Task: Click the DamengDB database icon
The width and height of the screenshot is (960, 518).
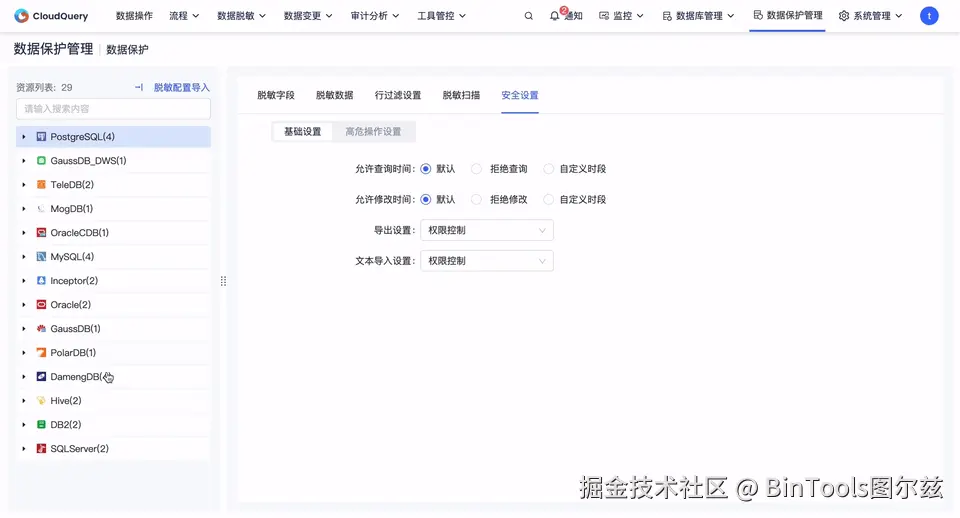Action: pyautogui.click(x=41, y=377)
